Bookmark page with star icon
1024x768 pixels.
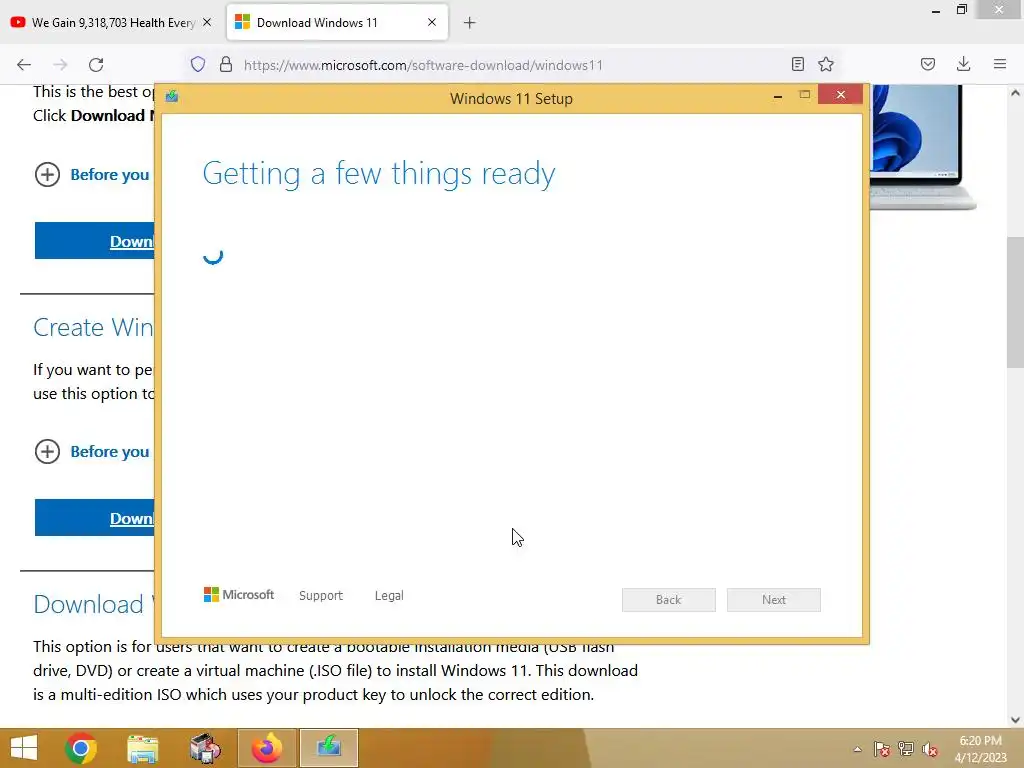826,64
